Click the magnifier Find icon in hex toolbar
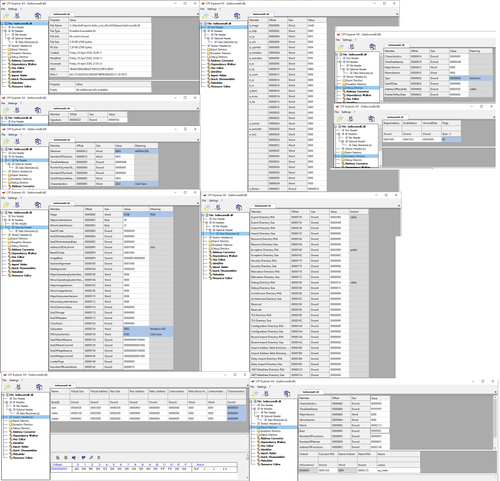 tap(91, 457)
